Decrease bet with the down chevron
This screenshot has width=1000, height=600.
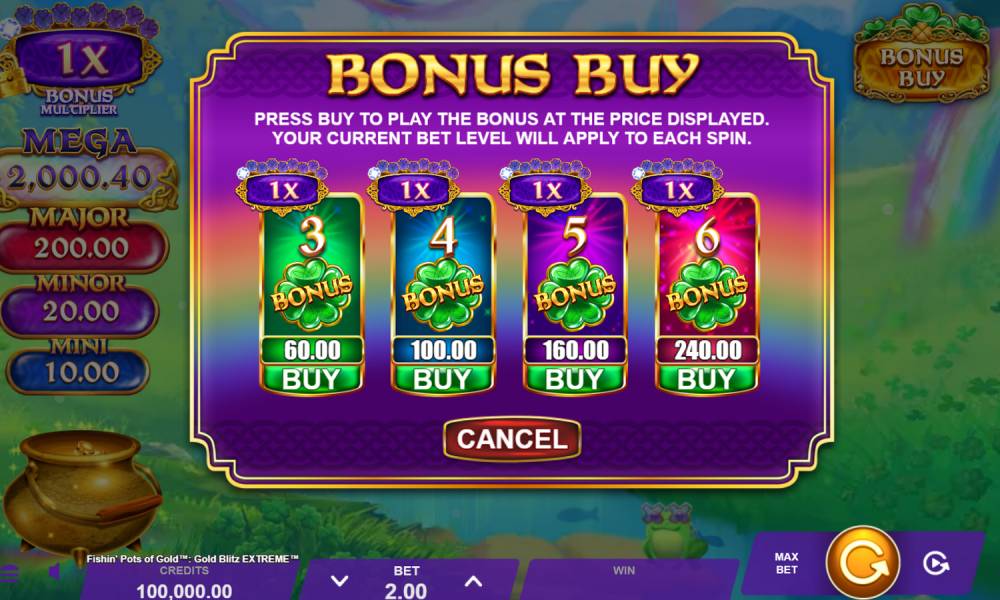340,581
